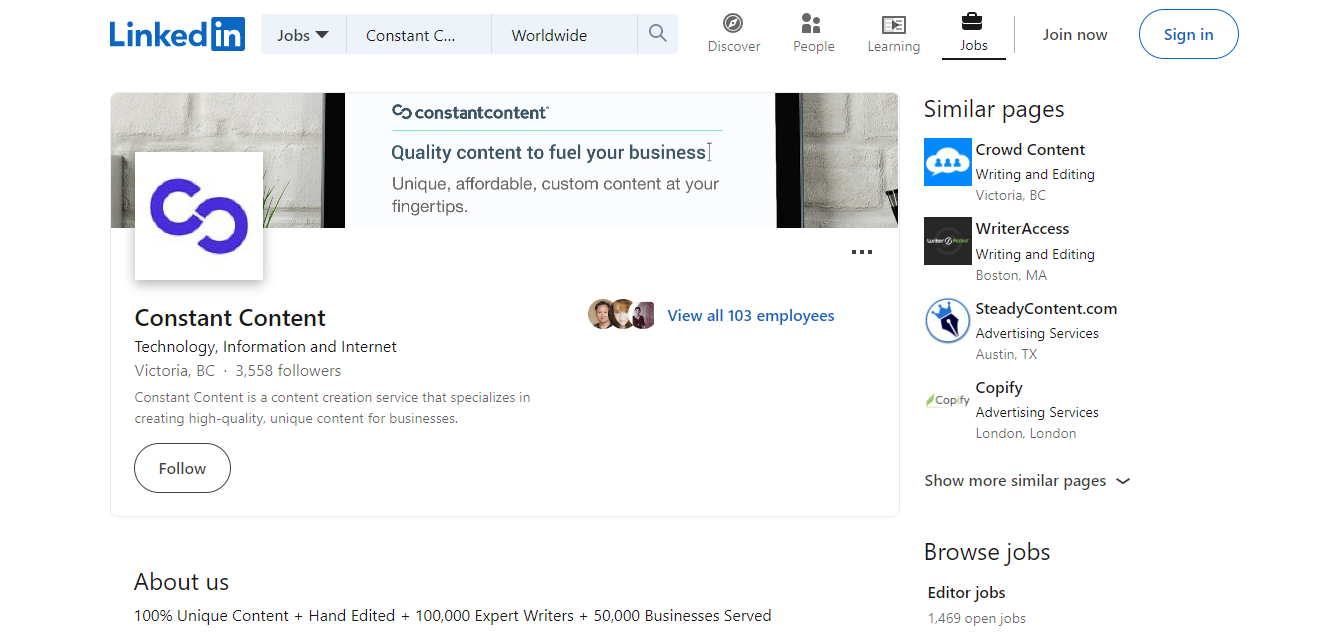1321x643 pixels.
Task: Click the '3,558 followers' text
Action: 288,371
